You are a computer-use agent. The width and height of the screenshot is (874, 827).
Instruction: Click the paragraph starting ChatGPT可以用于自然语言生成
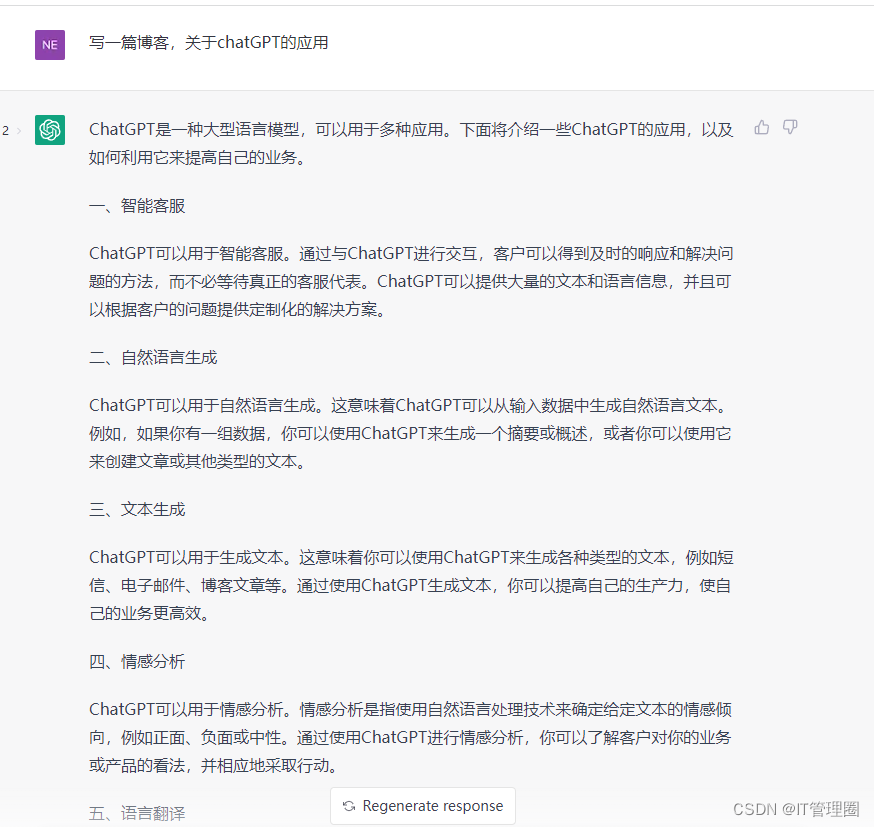pyautogui.click(x=411, y=434)
